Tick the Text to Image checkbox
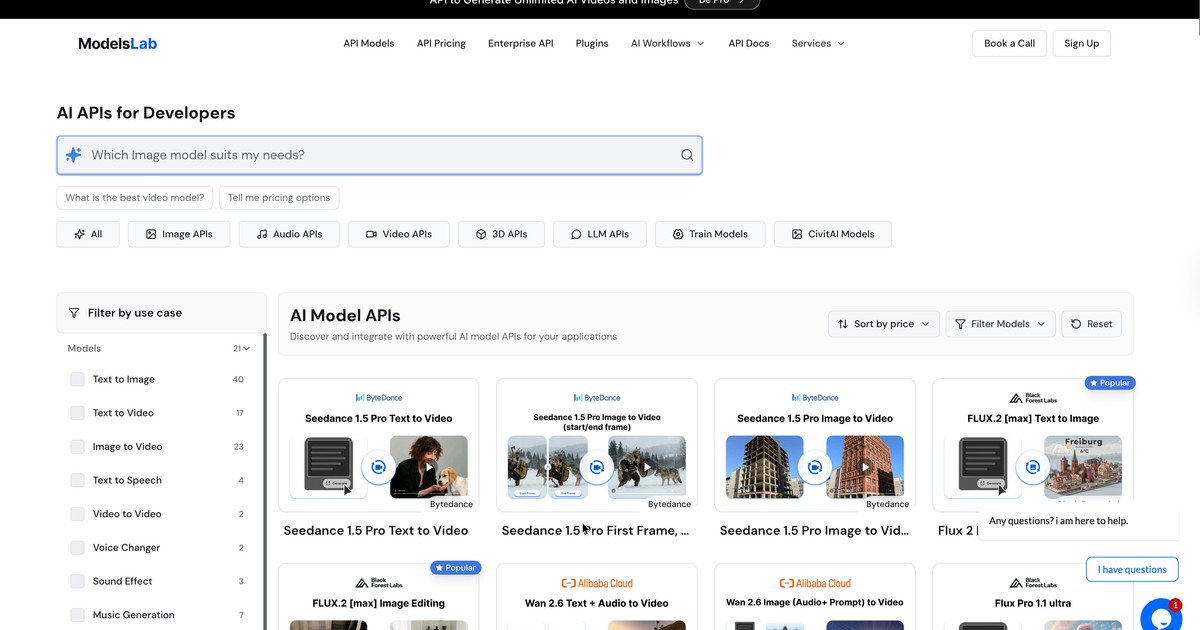This screenshot has width=1200, height=630. pyautogui.click(x=77, y=379)
